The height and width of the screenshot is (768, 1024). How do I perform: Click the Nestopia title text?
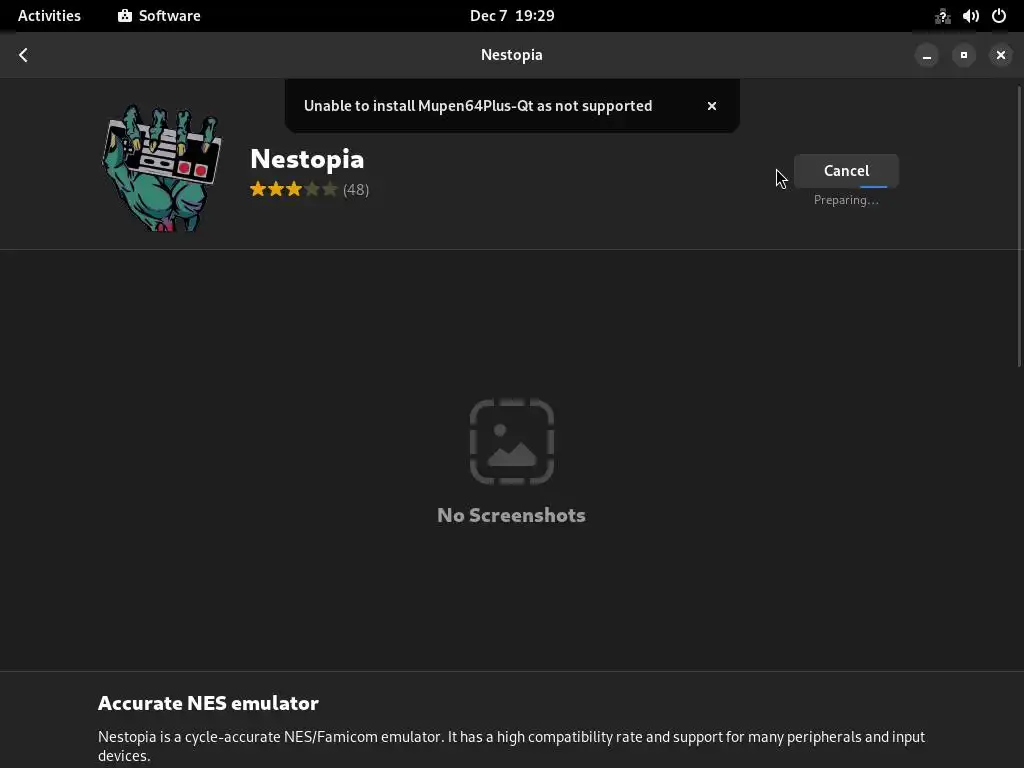[x=307, y=159]
